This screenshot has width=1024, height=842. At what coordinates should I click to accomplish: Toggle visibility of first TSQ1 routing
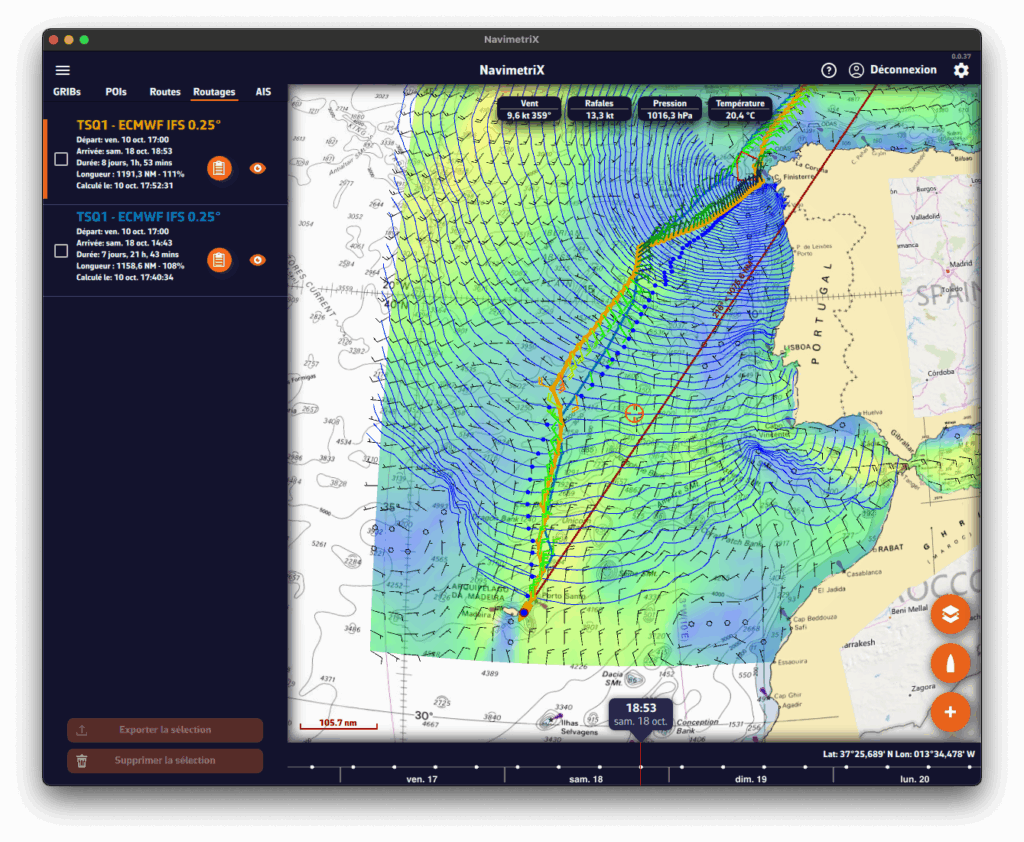(x=258, y=168)
